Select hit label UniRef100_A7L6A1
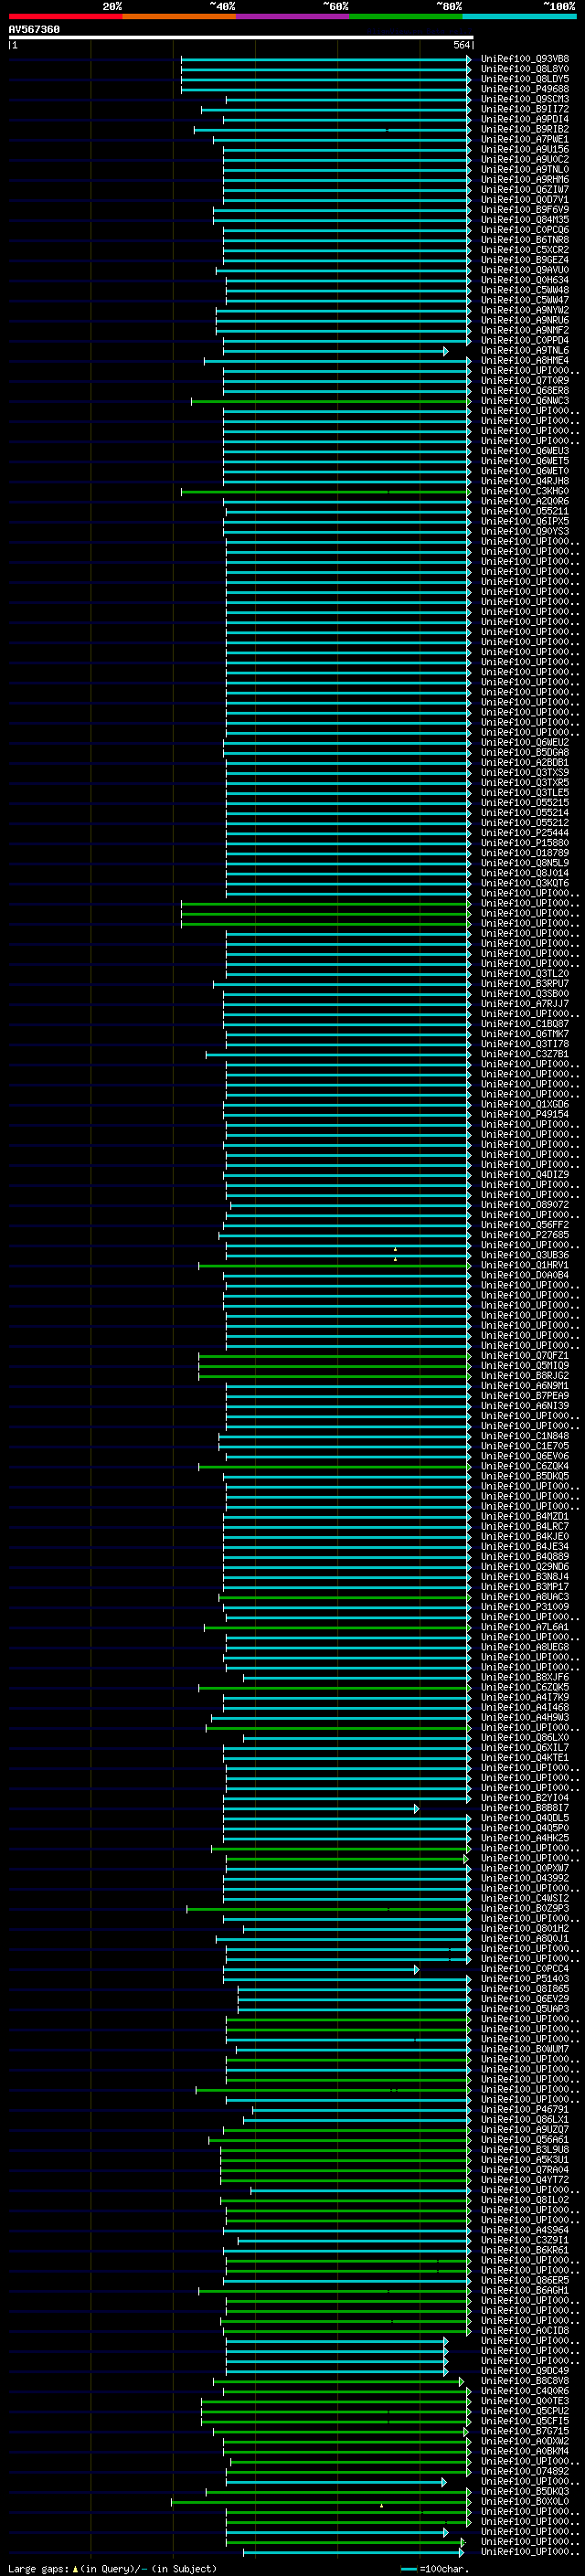The height and width of the screenshot is (2576, 585). coord(525,1627)
